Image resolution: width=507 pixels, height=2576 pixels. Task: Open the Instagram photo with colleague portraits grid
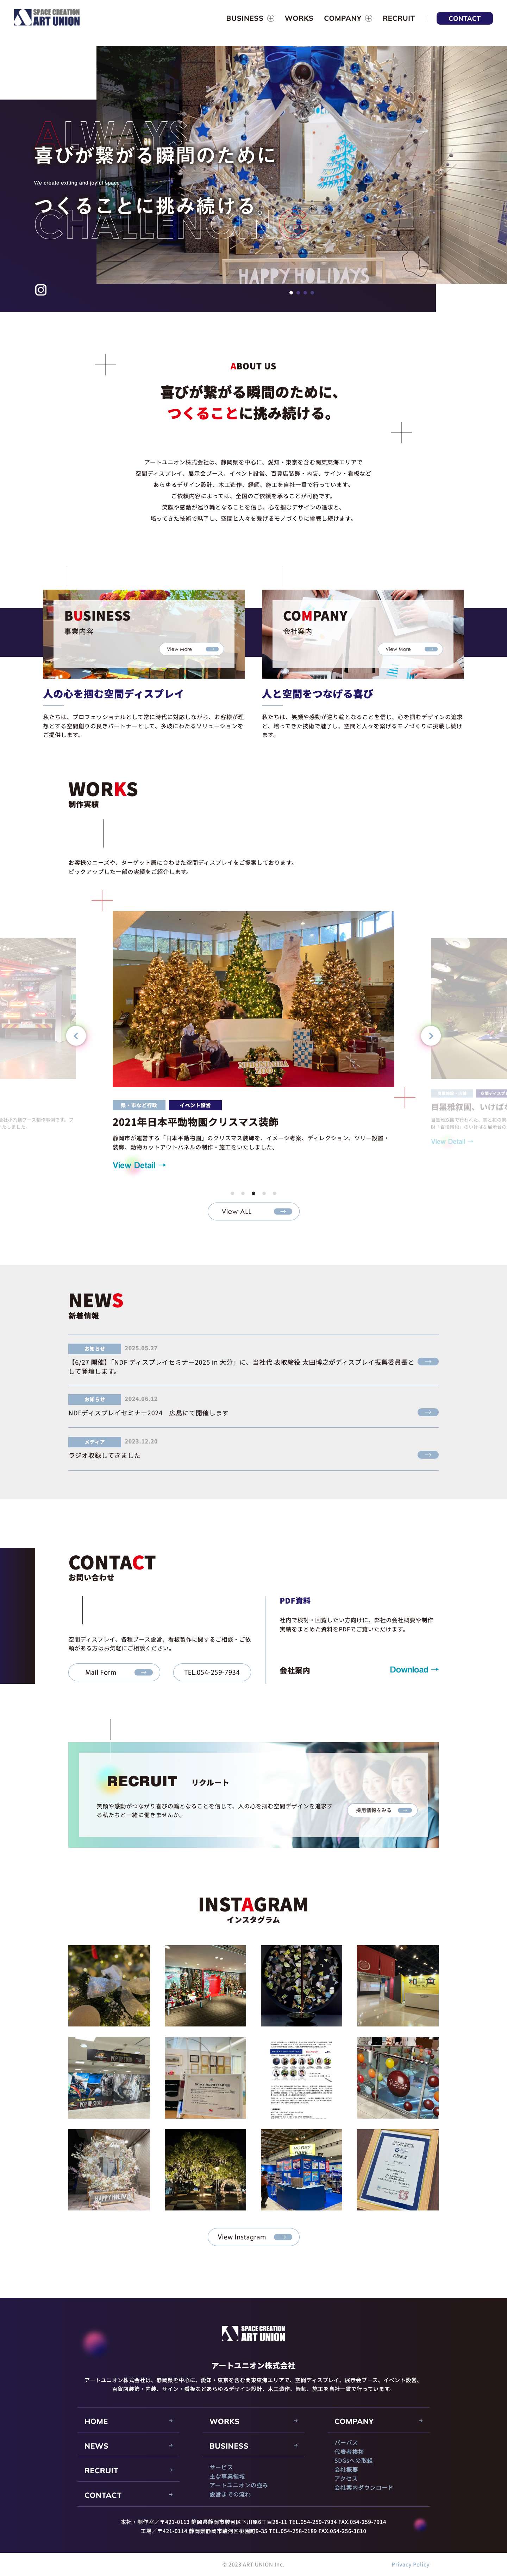click(x=301, y=2077)
